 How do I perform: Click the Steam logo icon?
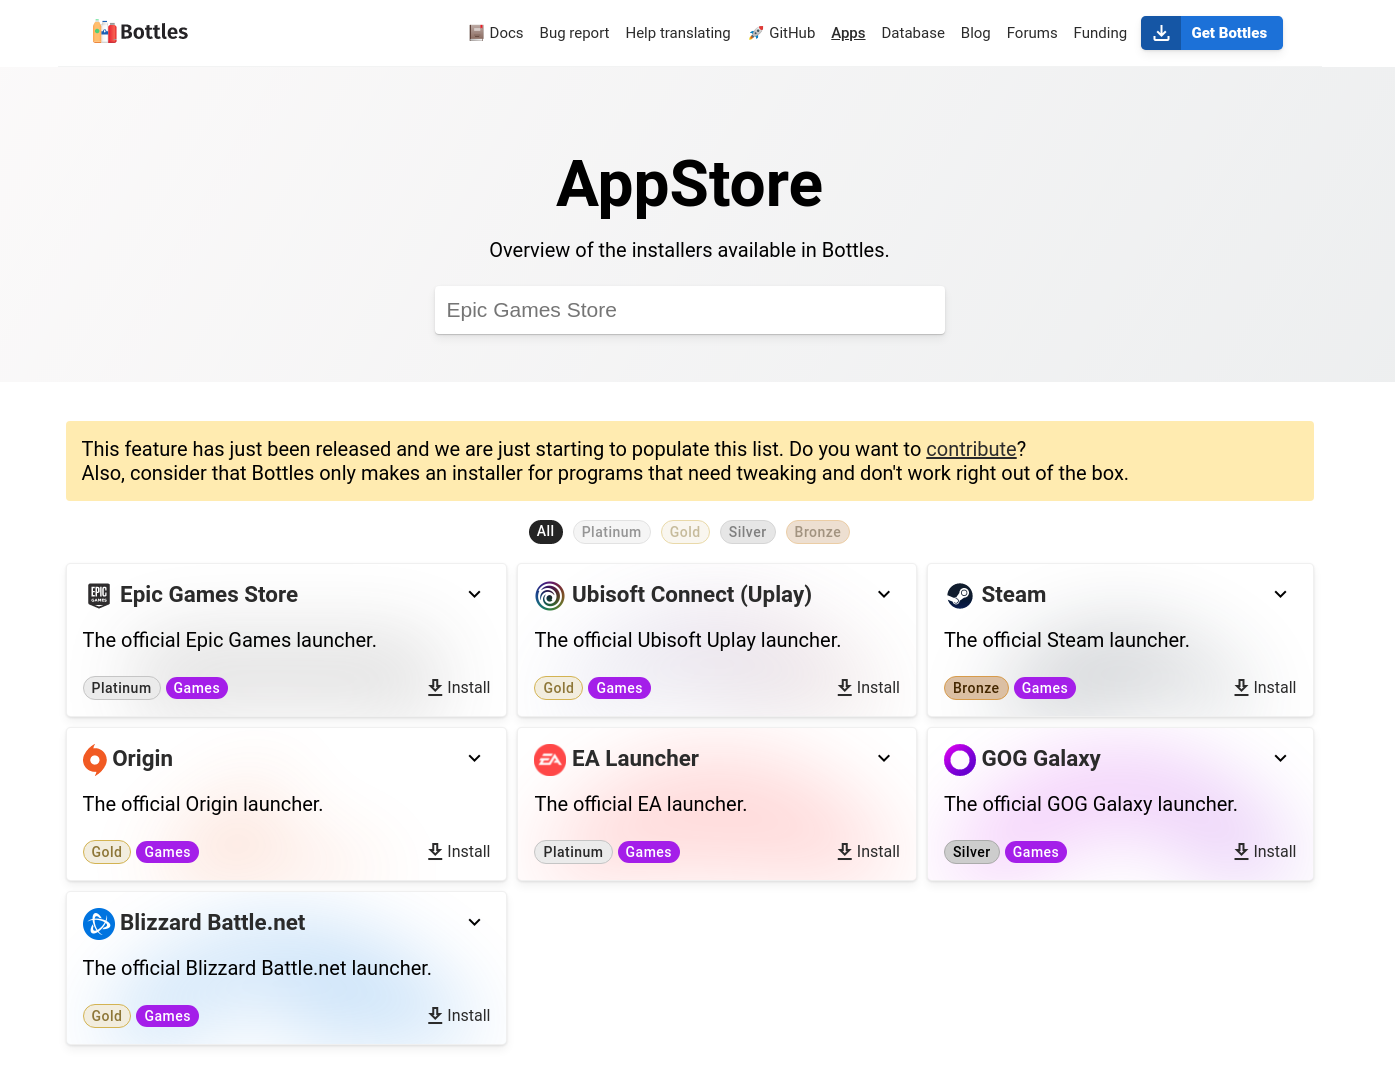click(960, 595)
